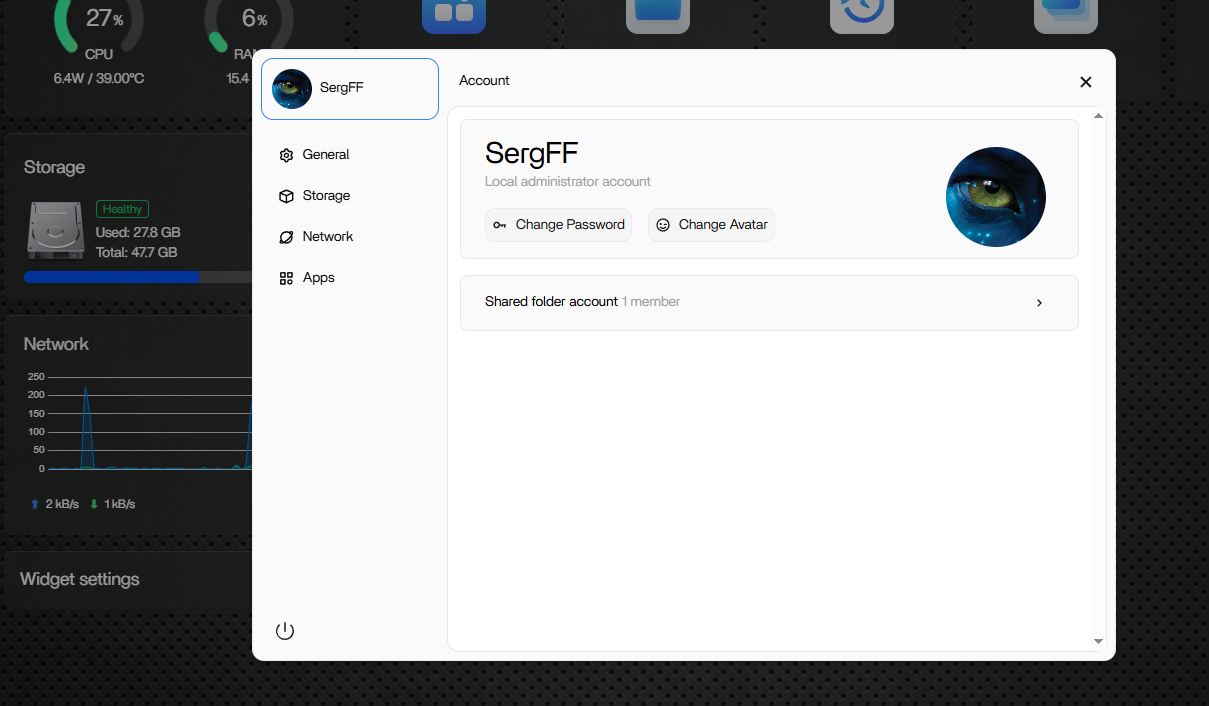
Task: Click the blue storage usage bar
Action: click(x=111, y=277)
